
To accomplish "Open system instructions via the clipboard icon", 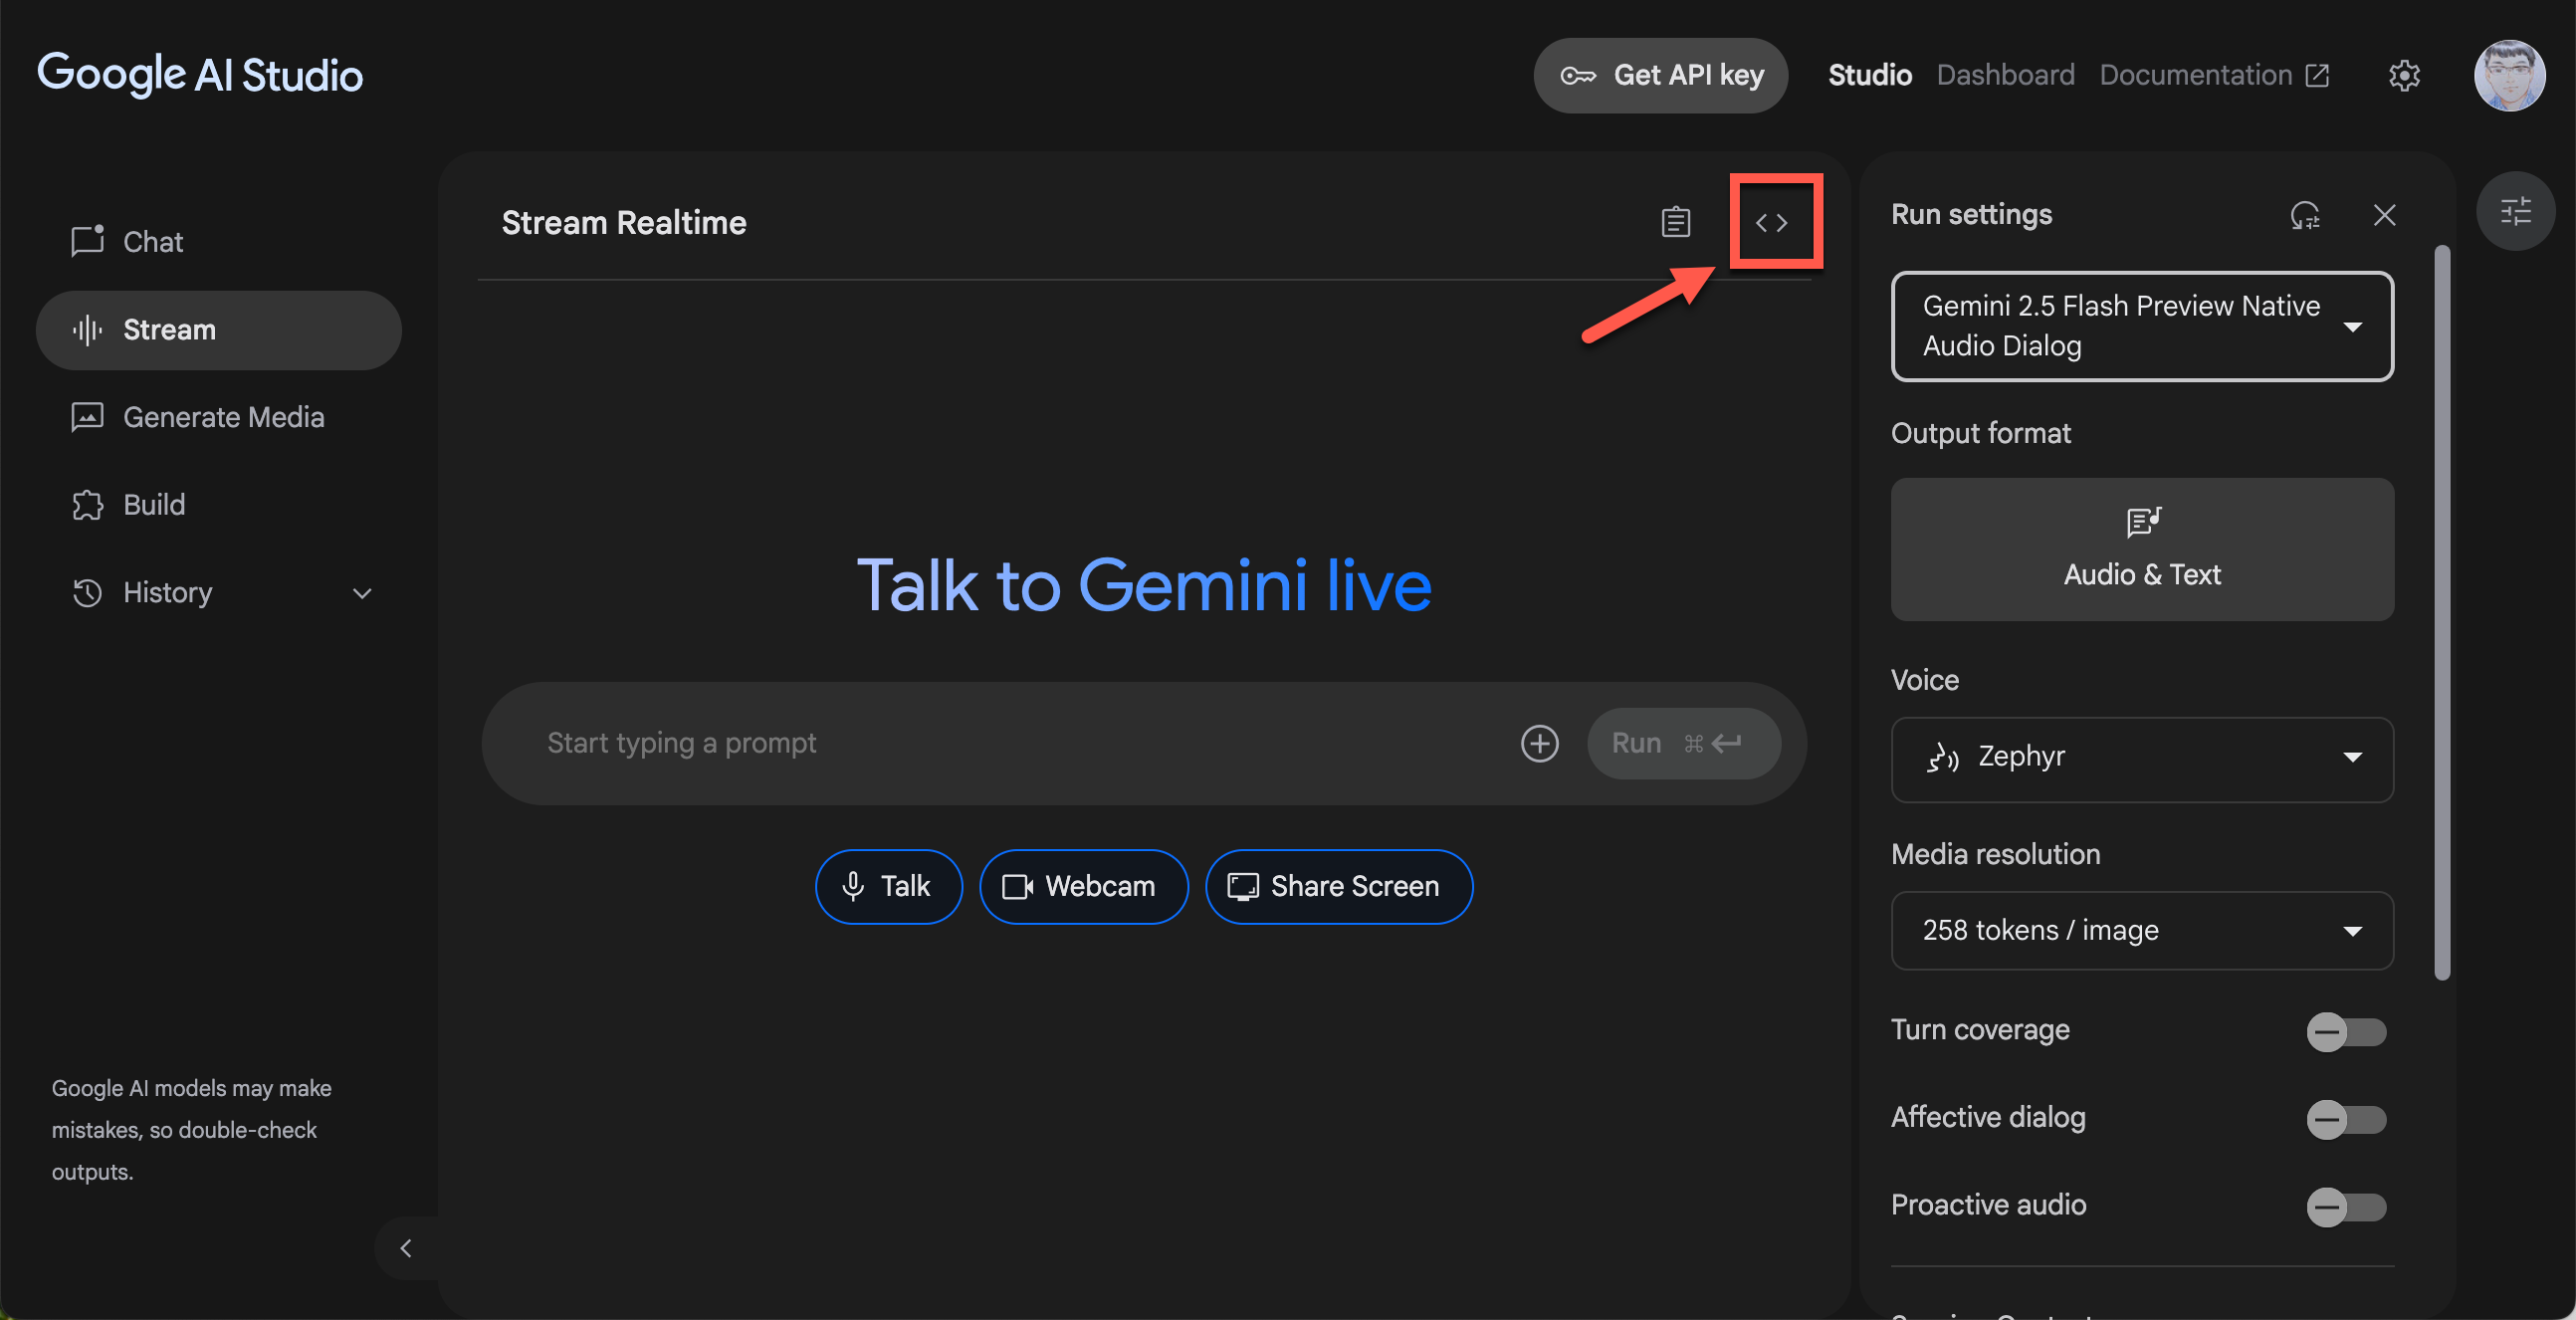I will pyautogui.click(x=1675, y=222).
